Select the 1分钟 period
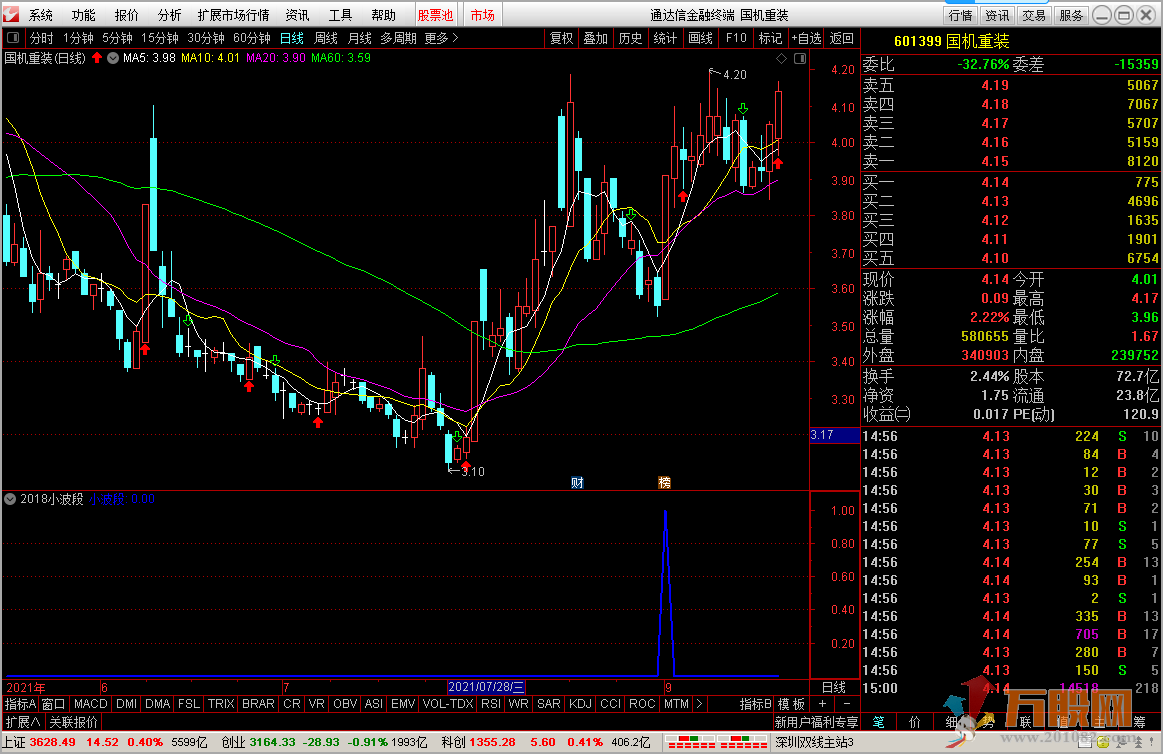 [x=78, y=38]
